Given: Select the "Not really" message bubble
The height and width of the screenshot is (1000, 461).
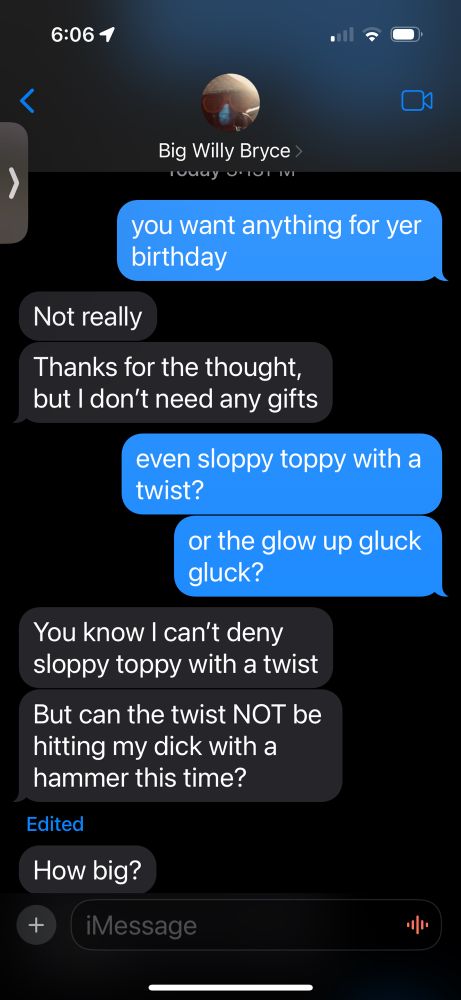Looking at the screenshot, I should [87, 316].
